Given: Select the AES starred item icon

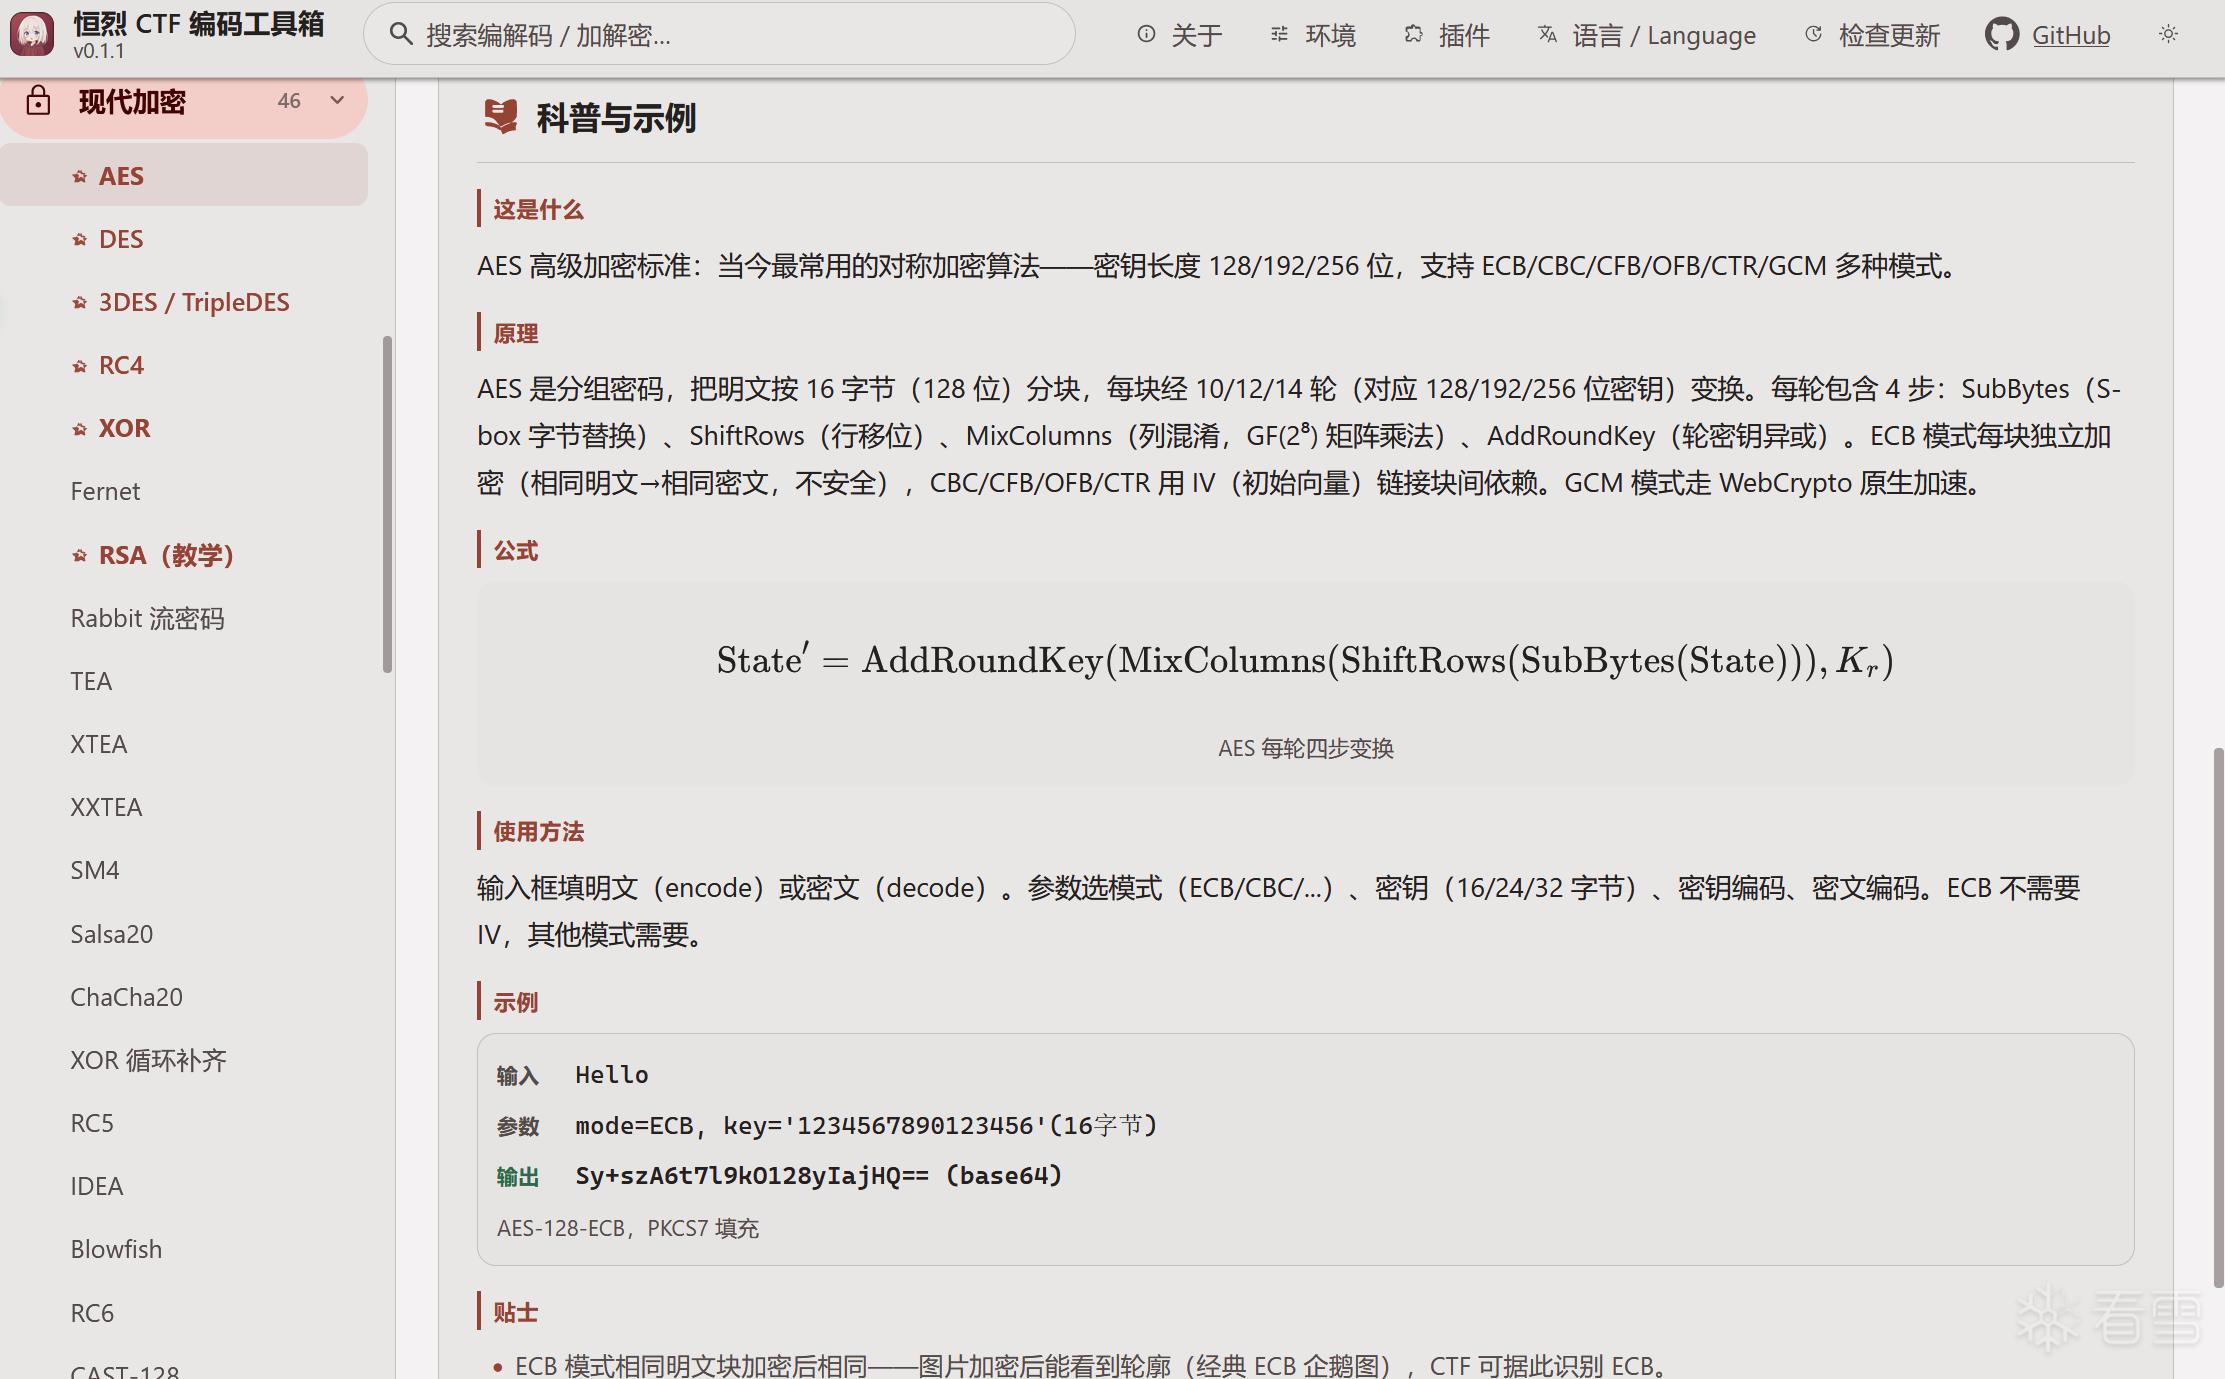Looking at the screenshot, I should (x=80, y=177).
